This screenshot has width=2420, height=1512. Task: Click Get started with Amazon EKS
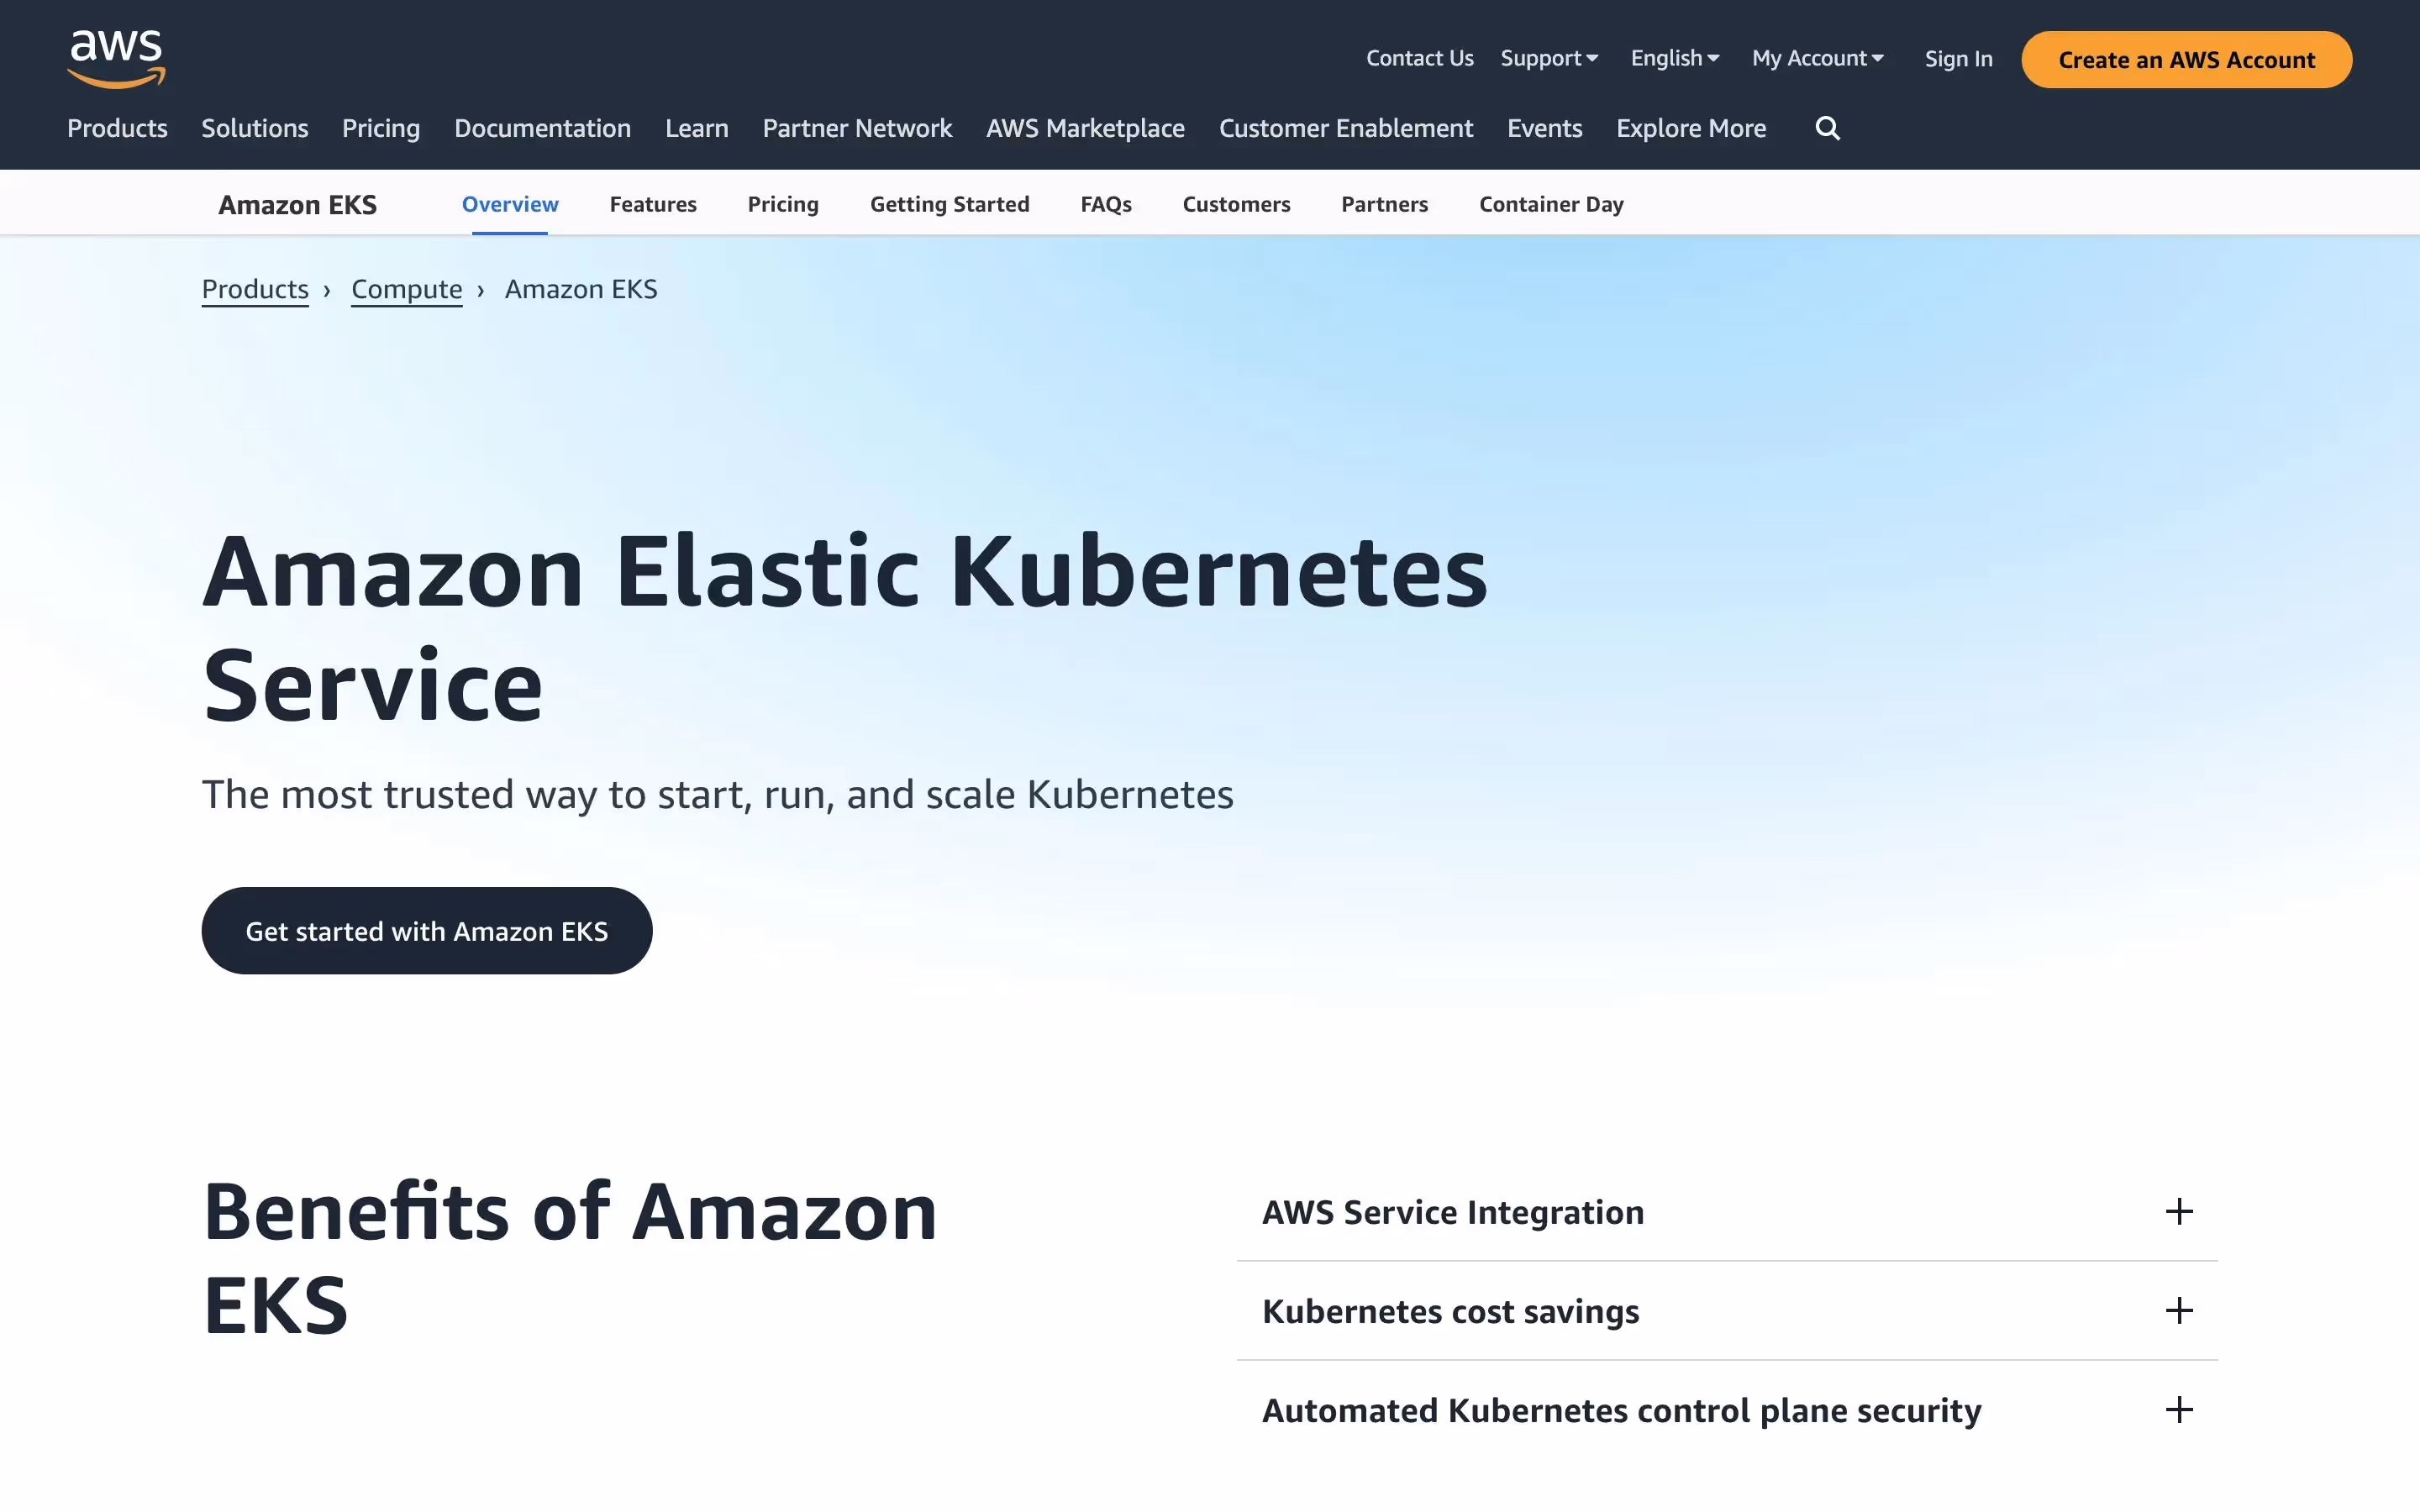tap(427, 931)
